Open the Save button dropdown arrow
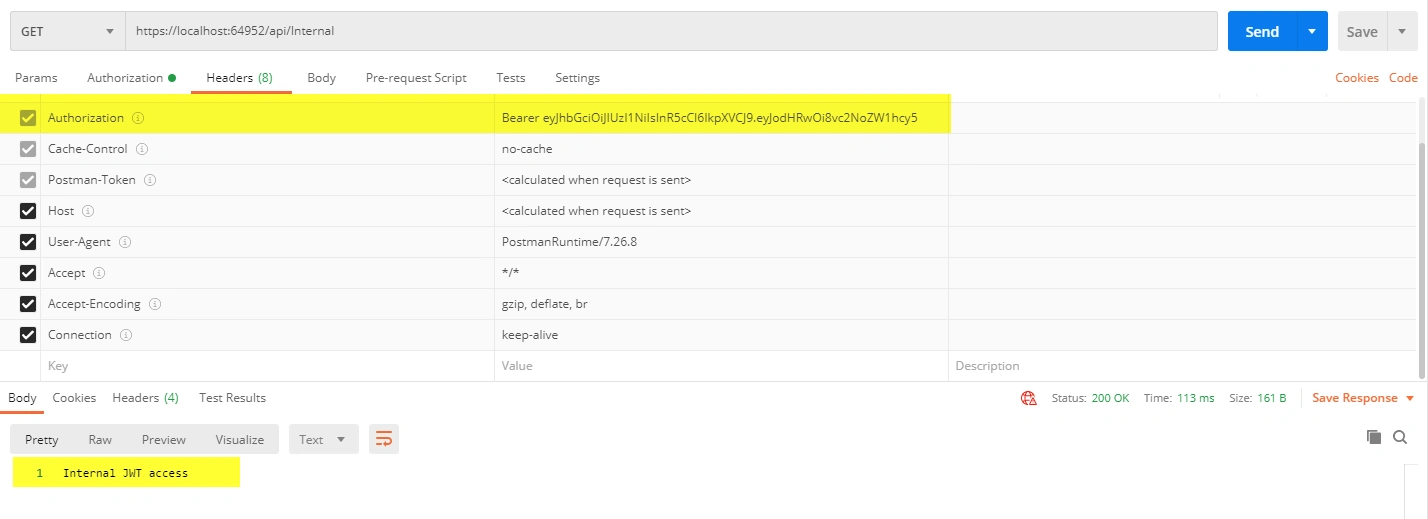The width and height of the screenshot is (1428, 519). coord(1401,31)
